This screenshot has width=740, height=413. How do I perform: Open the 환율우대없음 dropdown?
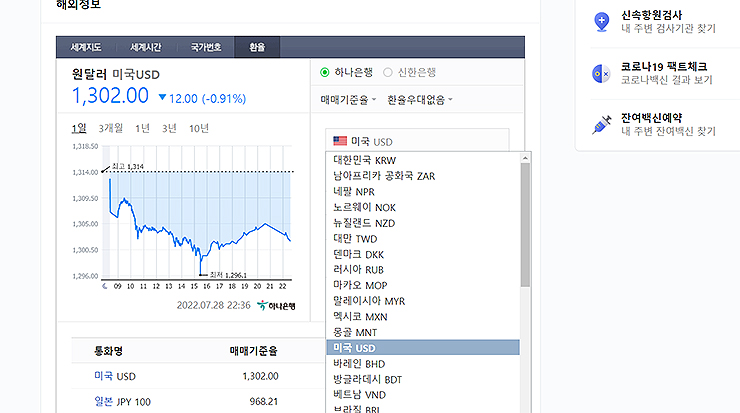click(420, 100)
